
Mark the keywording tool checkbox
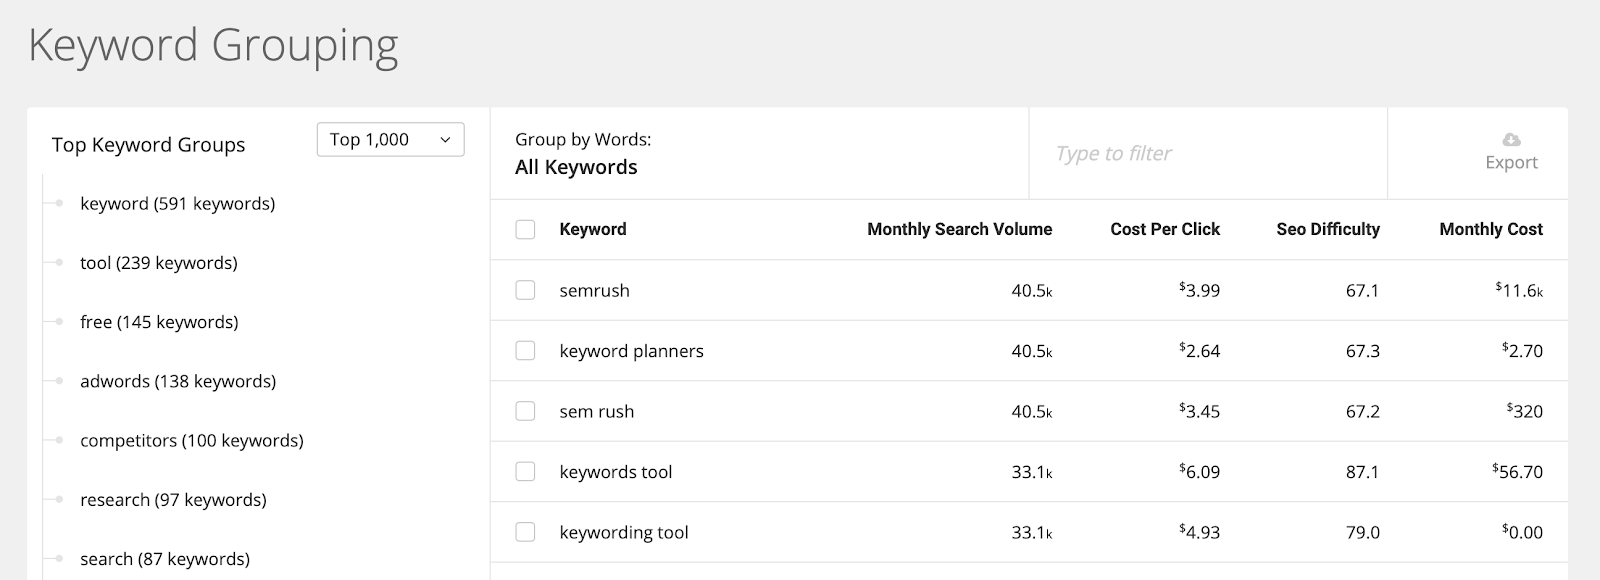point(525,532)
